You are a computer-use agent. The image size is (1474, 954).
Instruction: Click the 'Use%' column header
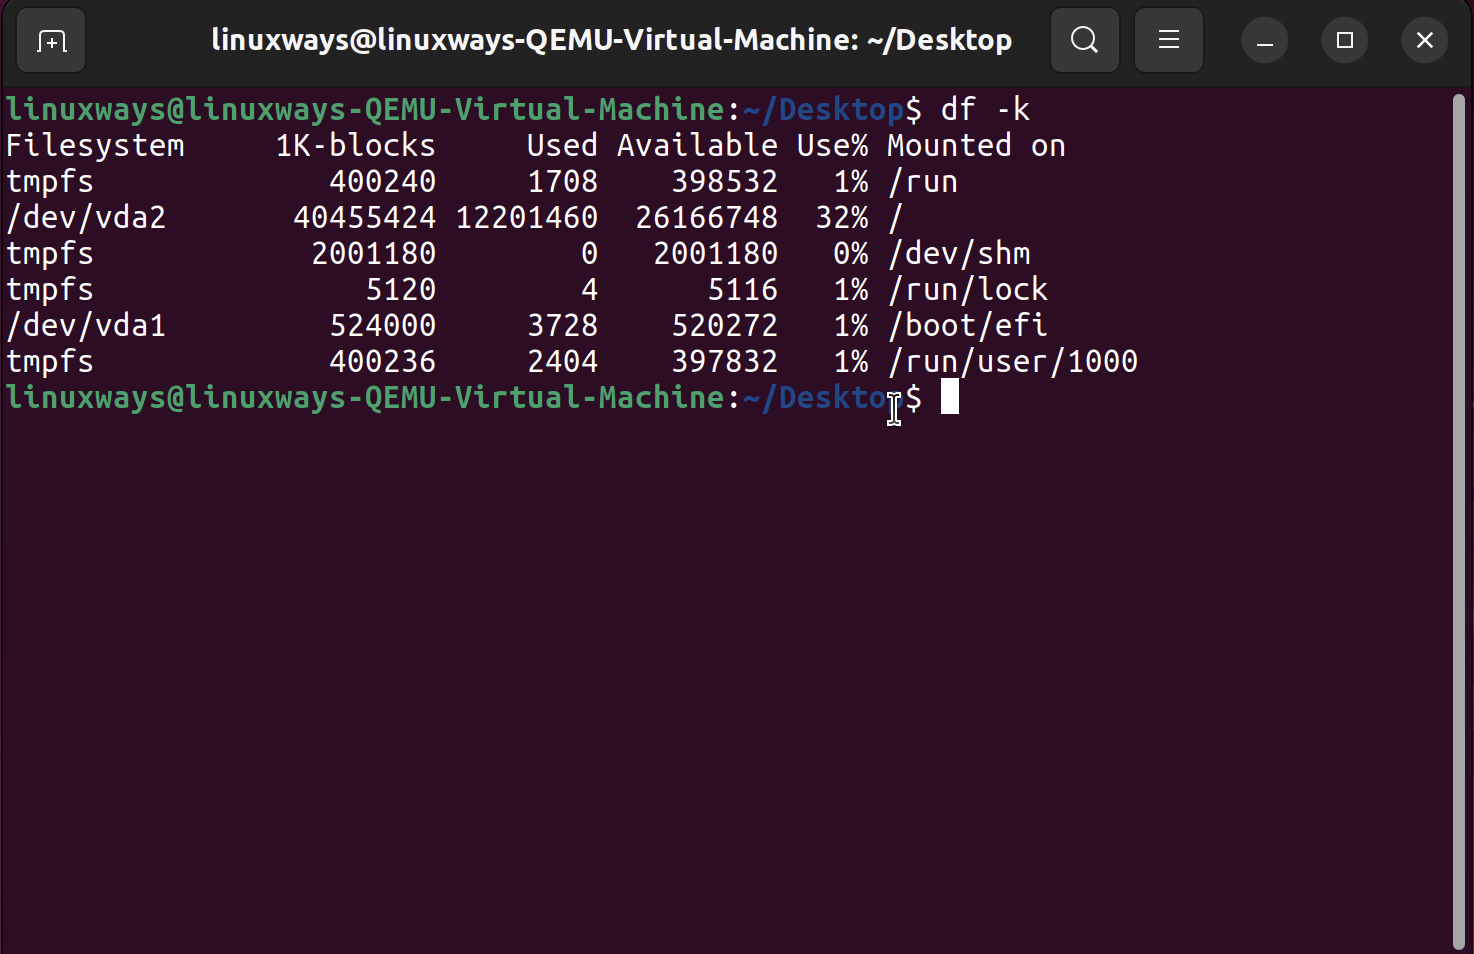point(832,146)
